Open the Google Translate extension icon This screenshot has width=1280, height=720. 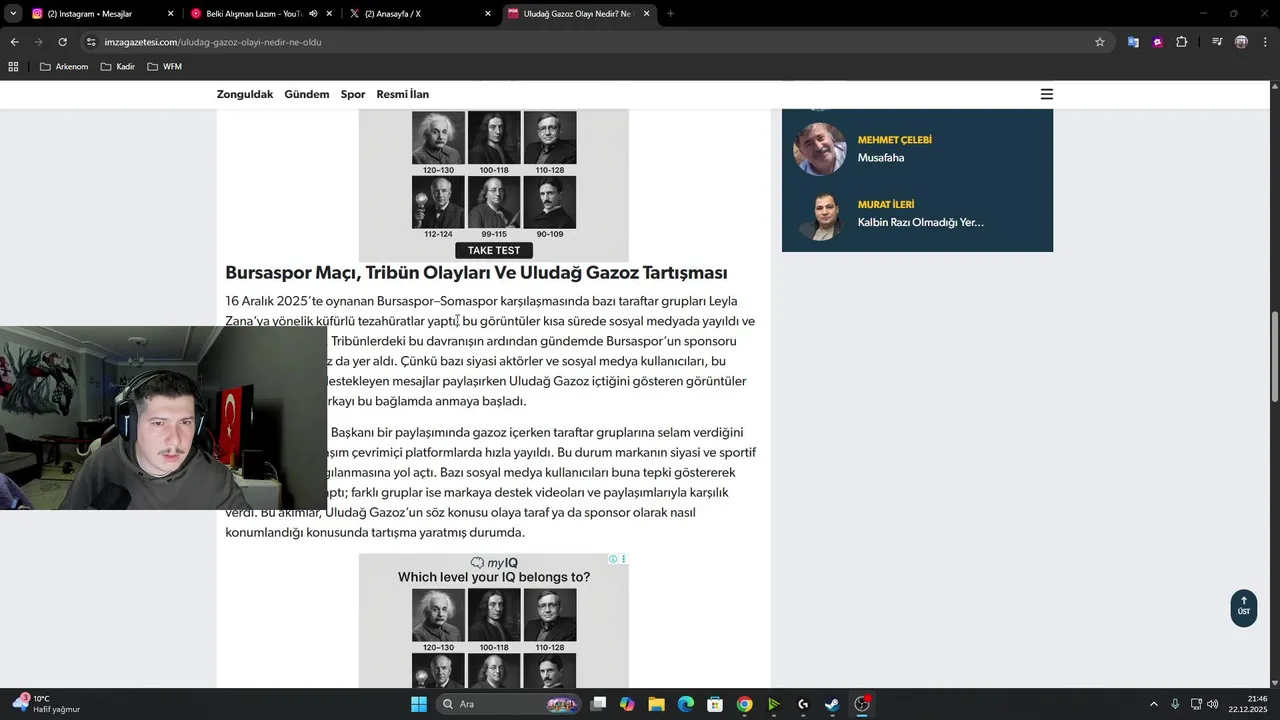coord(1133,42)
